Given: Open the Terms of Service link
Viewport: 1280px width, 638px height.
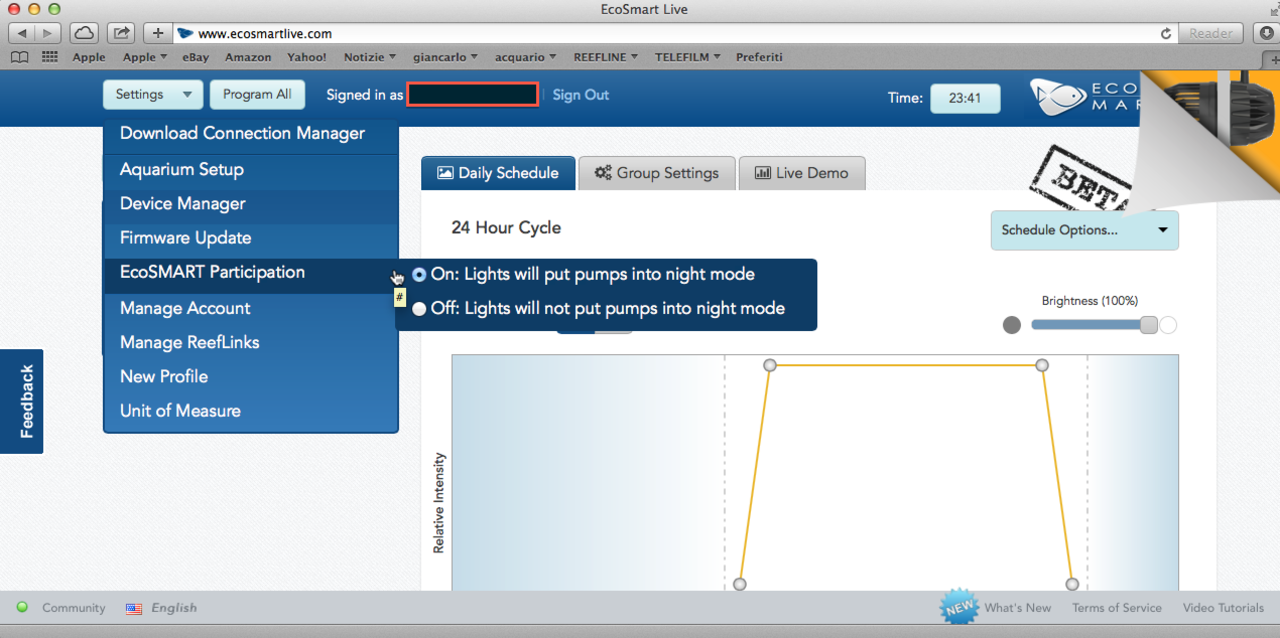Looking at the screenshot, I should (x=1117, y=608).
